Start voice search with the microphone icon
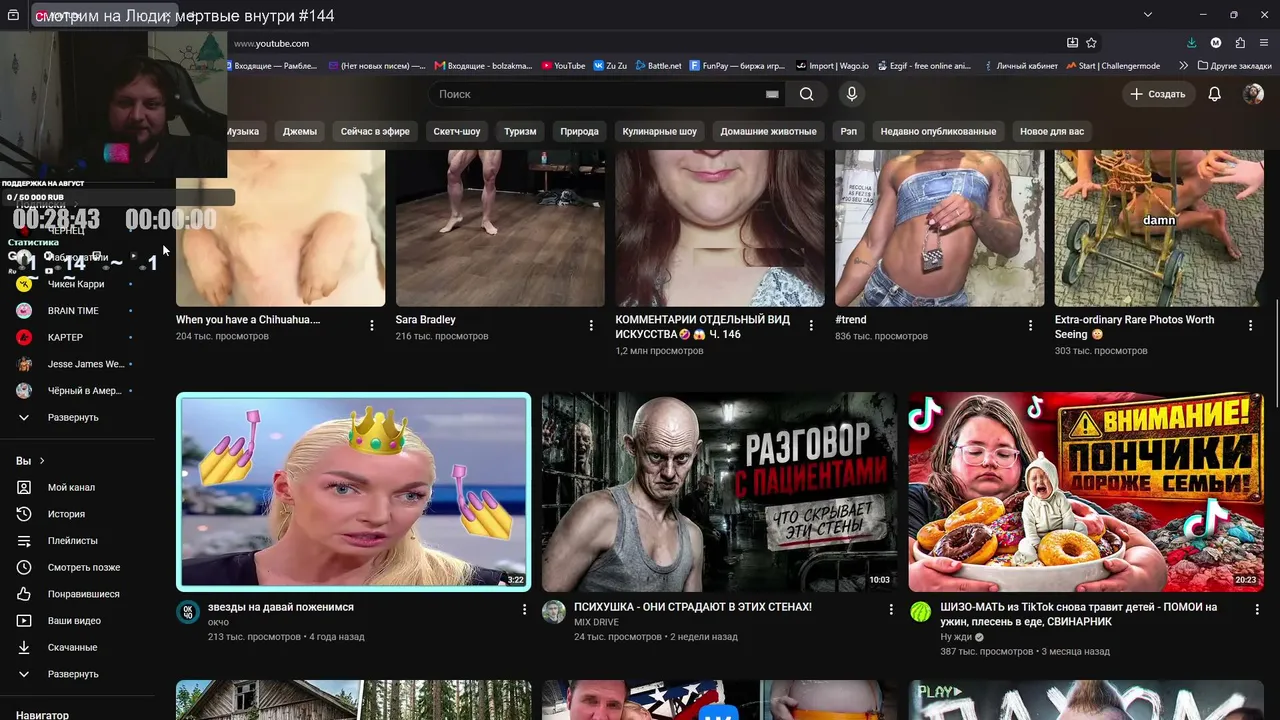This screenshot has width=1280, height=720. (x=852, y=94)
